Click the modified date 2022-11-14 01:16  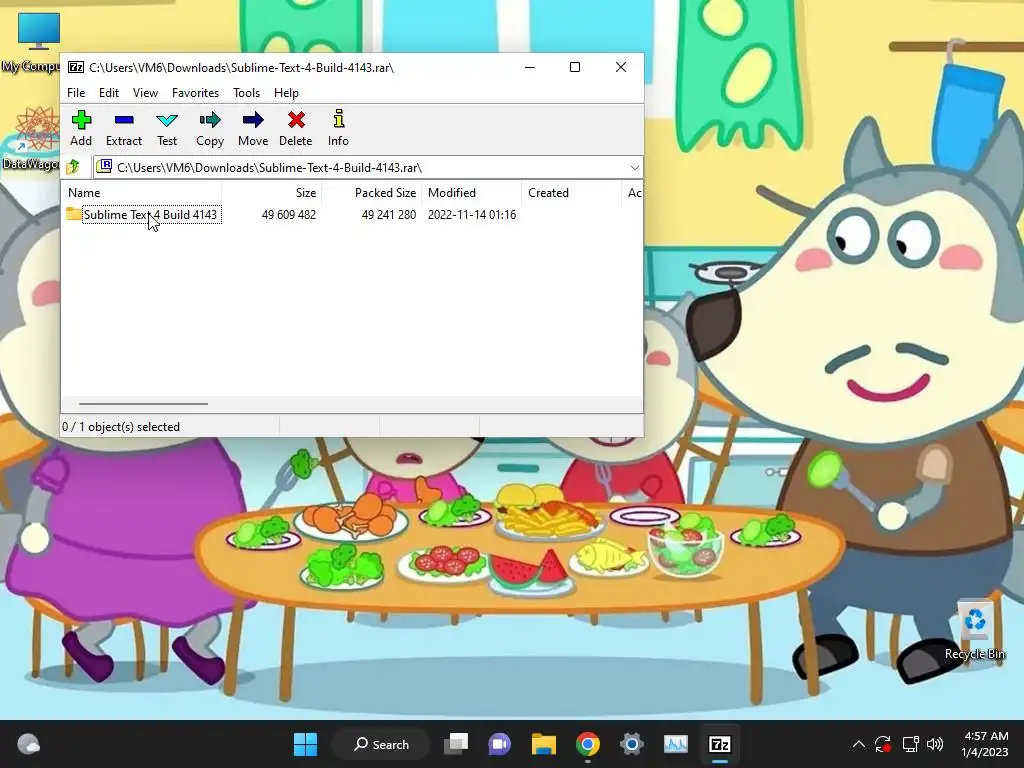tap(472, 215)
